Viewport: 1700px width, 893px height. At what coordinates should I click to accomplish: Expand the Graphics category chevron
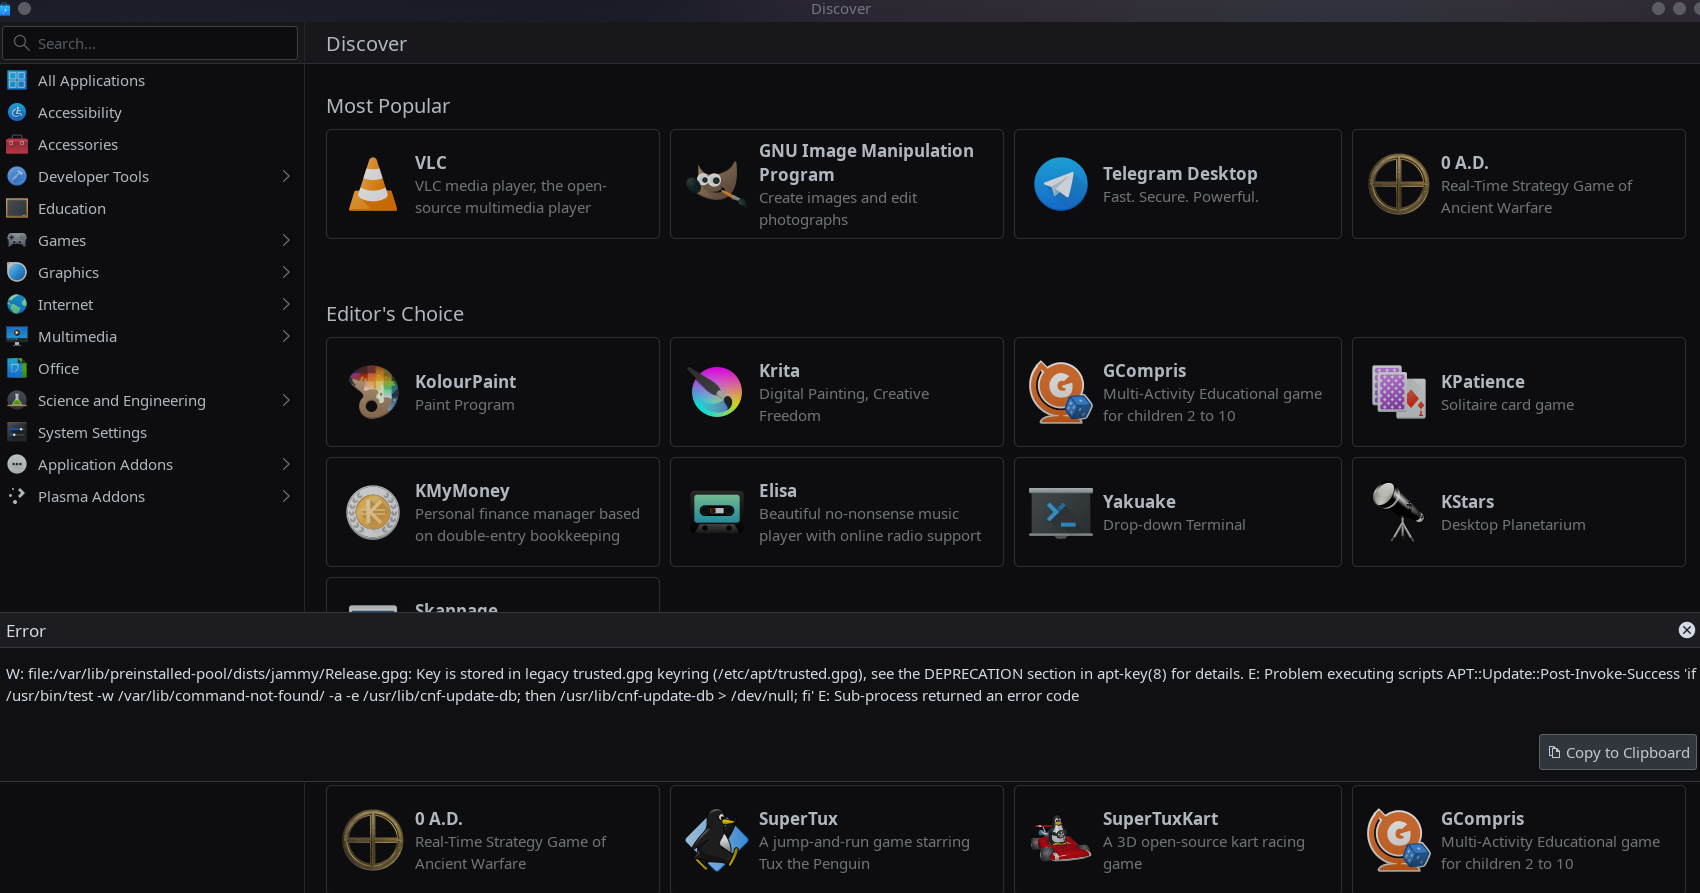pyautogui.click(x=286, y=272)
